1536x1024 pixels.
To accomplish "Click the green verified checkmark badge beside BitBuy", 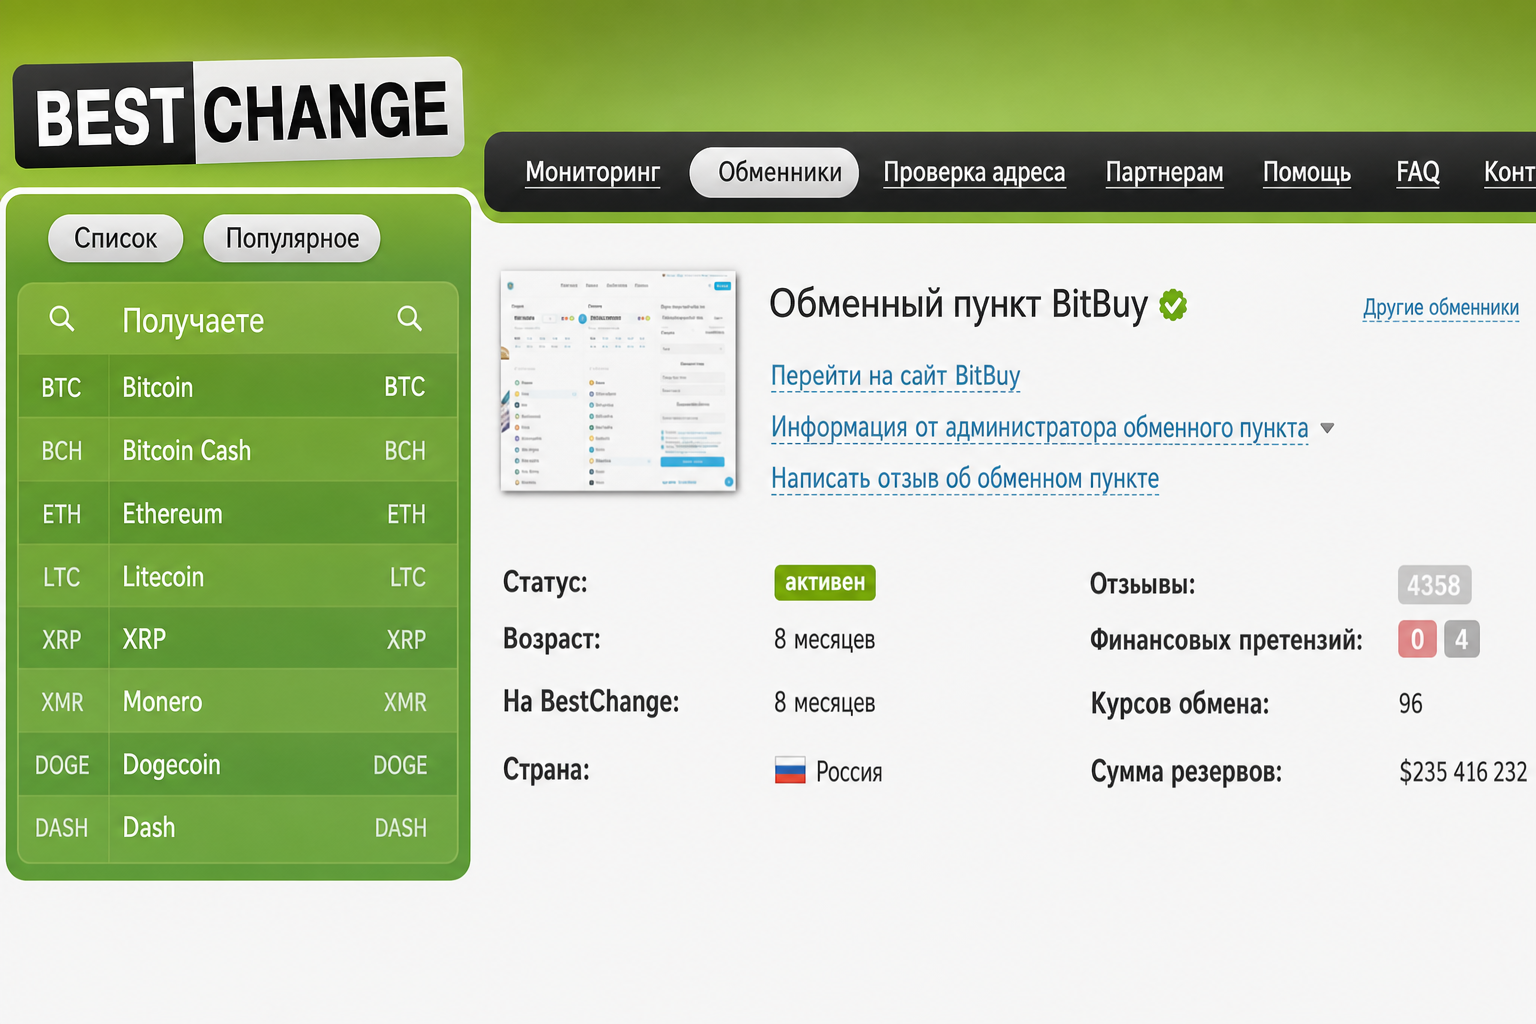I will coord(1173,304).
